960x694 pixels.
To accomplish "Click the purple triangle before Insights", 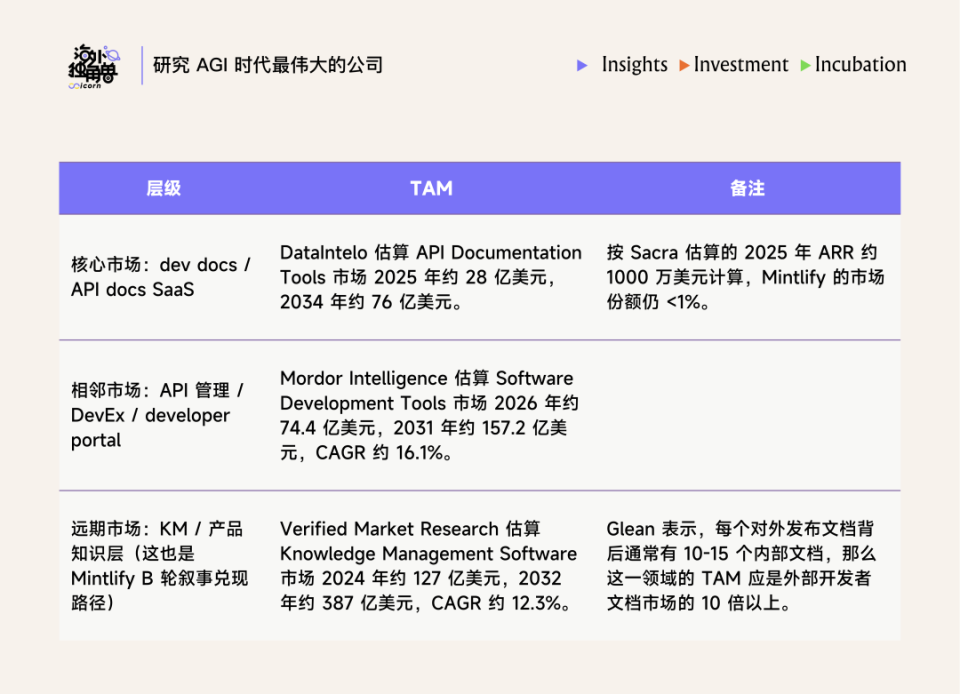I will 582,65.
